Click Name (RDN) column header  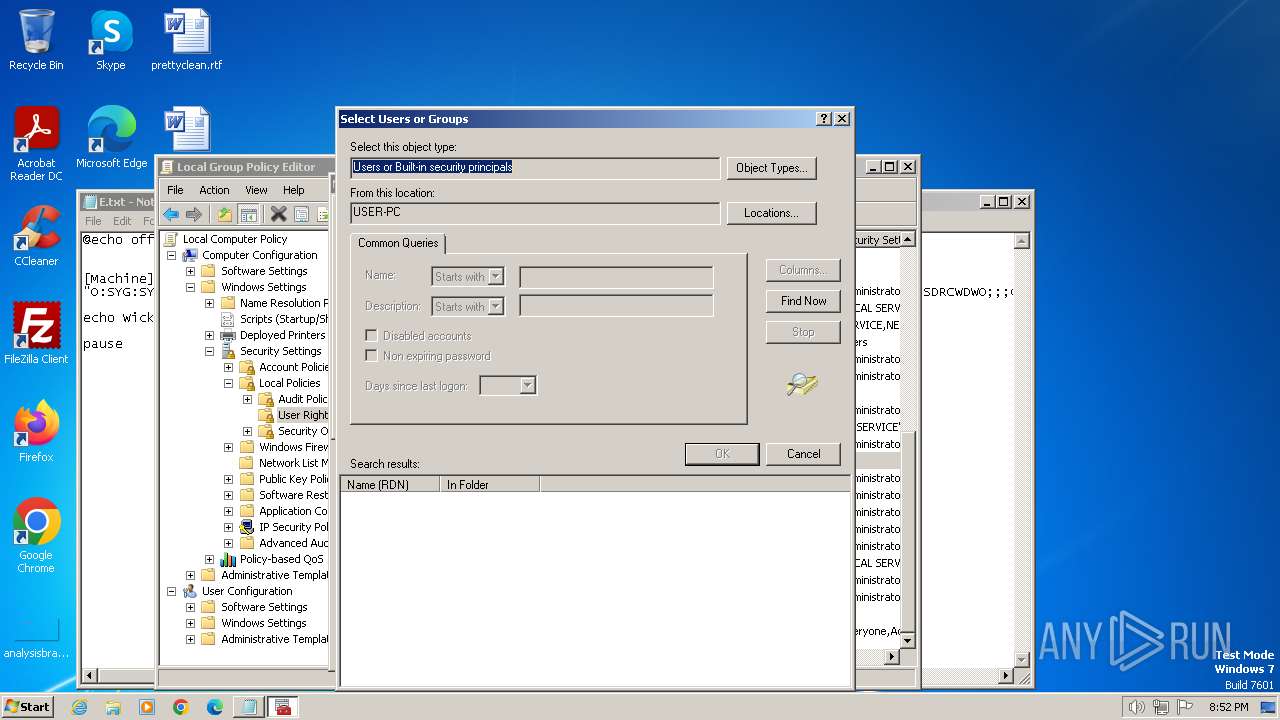(x=390, y=485)
